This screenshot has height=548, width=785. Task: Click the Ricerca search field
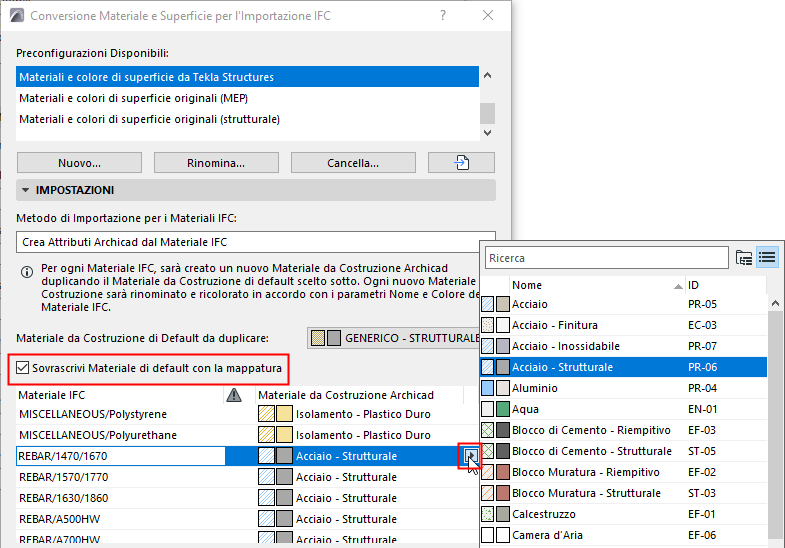606,258
